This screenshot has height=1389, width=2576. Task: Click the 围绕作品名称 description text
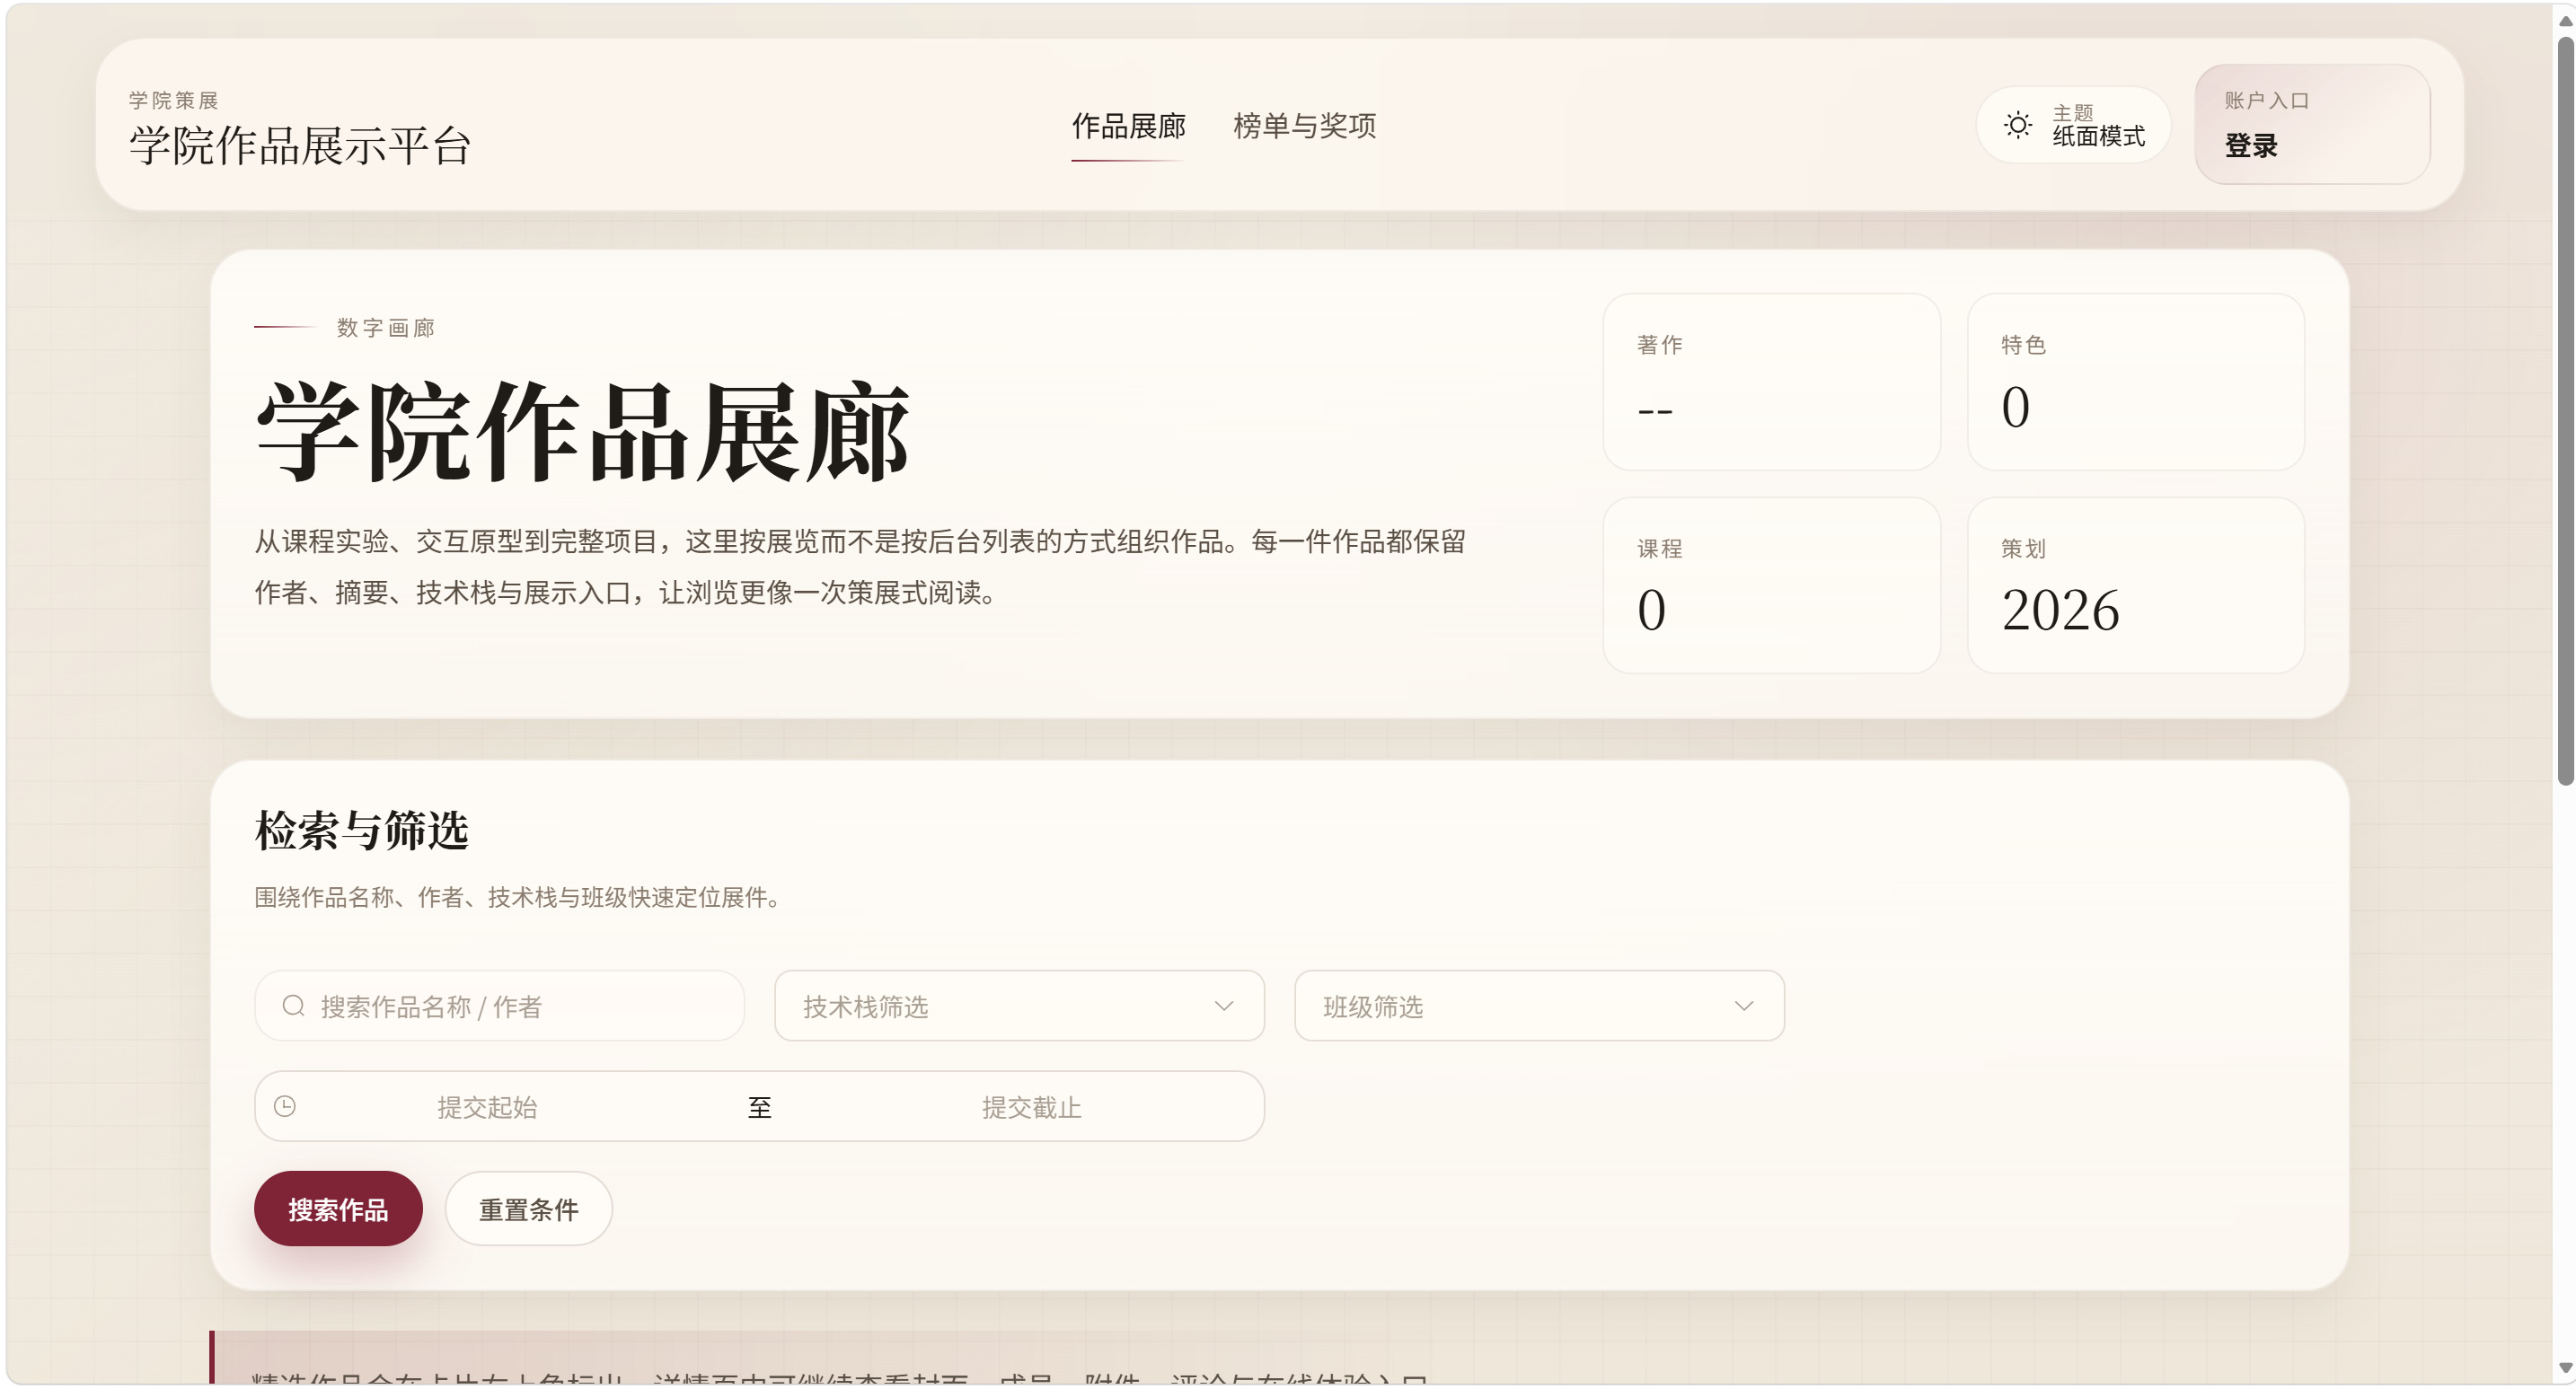pos(517,897)
